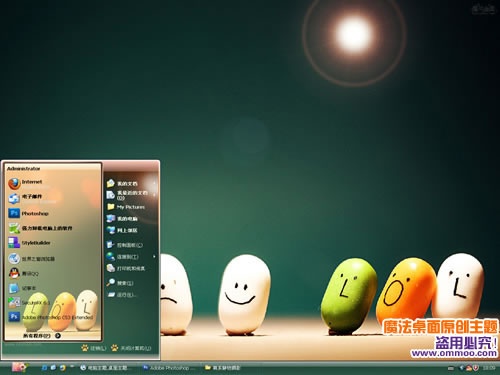Expand the Connect To submenu arrow
500x375 pixels.
pos(154,257)
